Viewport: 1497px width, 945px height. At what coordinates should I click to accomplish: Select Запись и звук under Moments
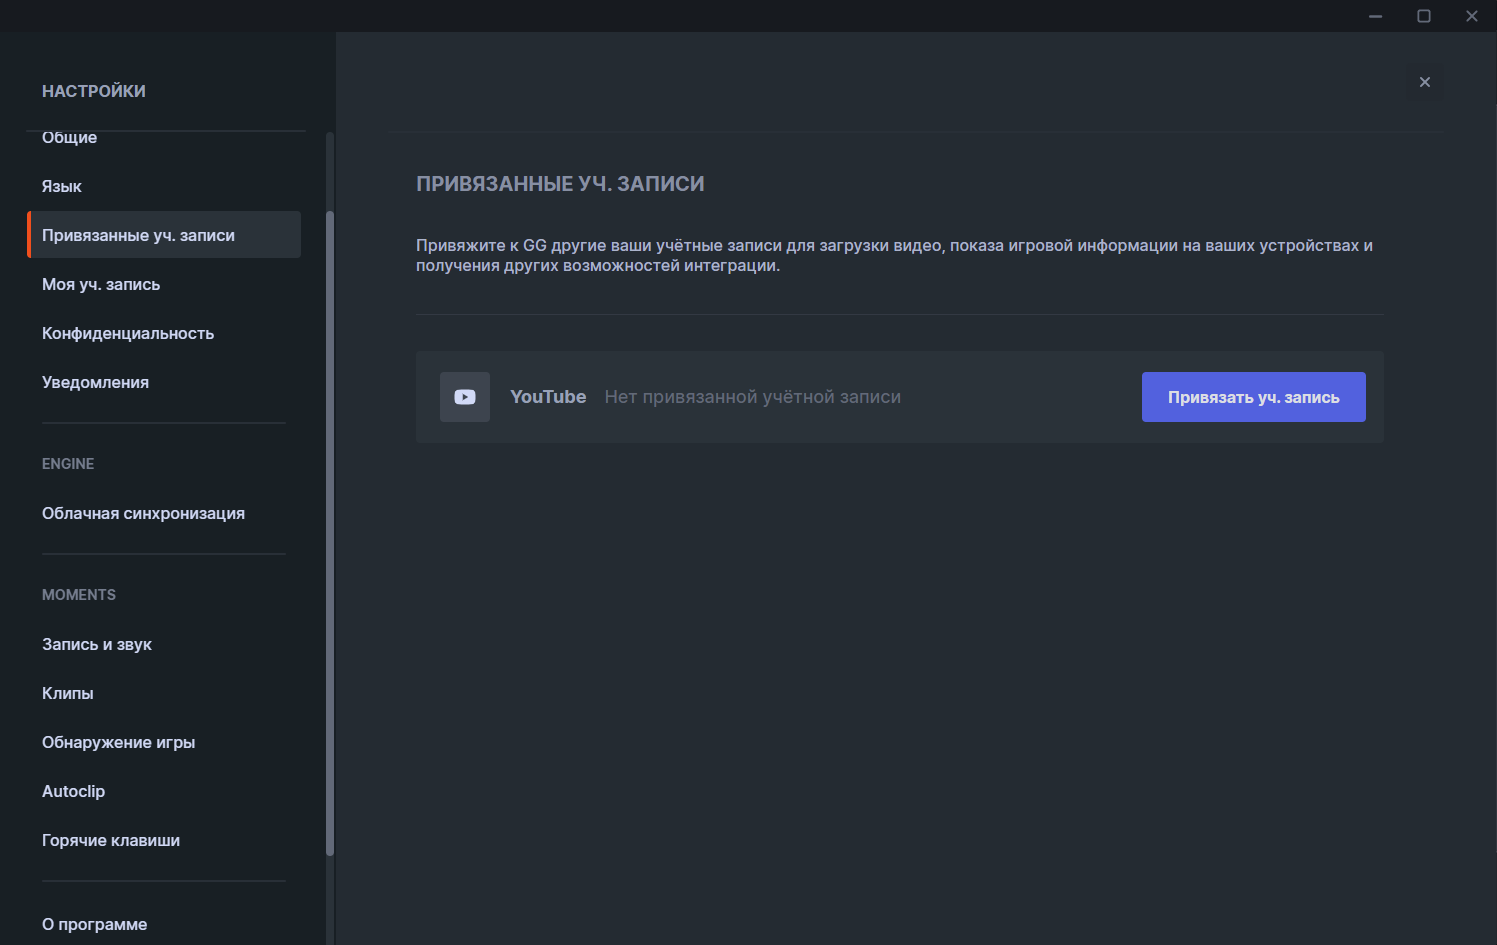(x=97, y=645)
